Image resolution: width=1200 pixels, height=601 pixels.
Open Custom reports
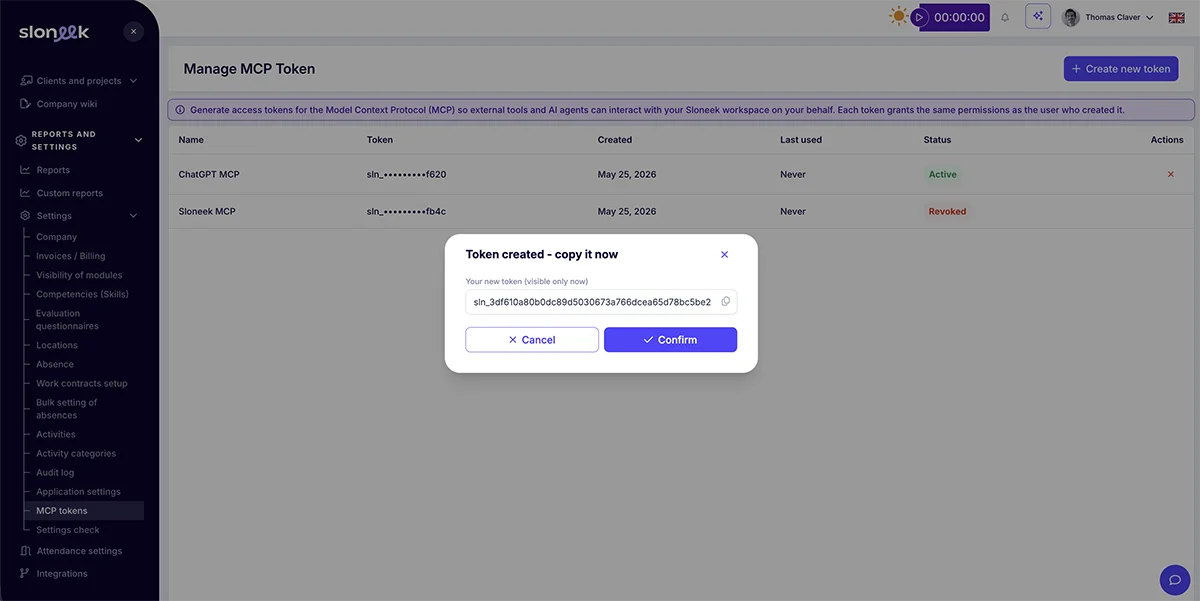(x=70, y=193)
